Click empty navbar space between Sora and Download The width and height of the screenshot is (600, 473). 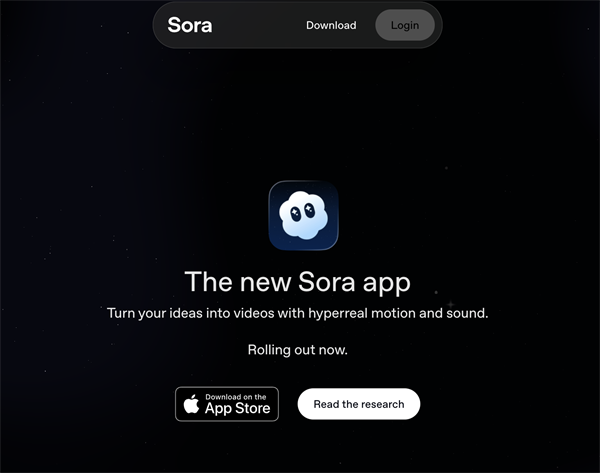tap(259, 25)
